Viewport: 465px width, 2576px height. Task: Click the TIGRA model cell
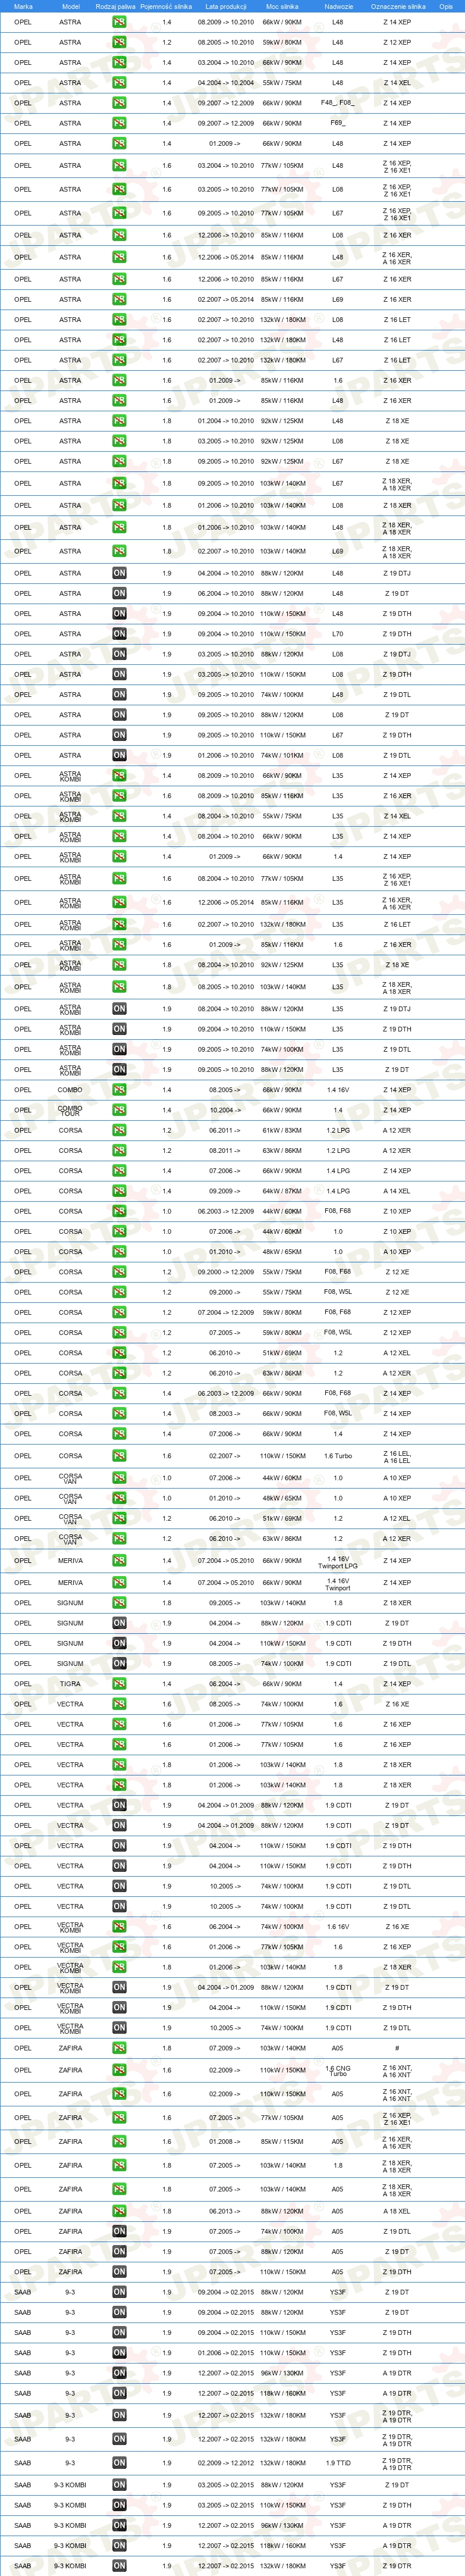70,1684
